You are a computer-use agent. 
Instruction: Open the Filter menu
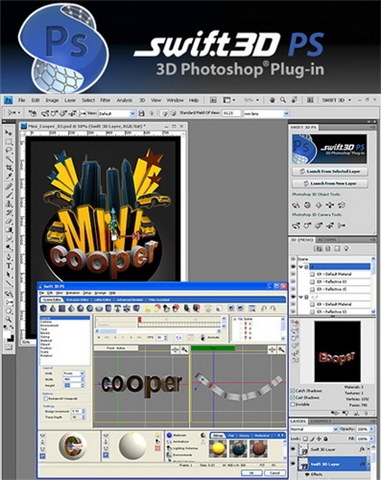pos(105,100)
